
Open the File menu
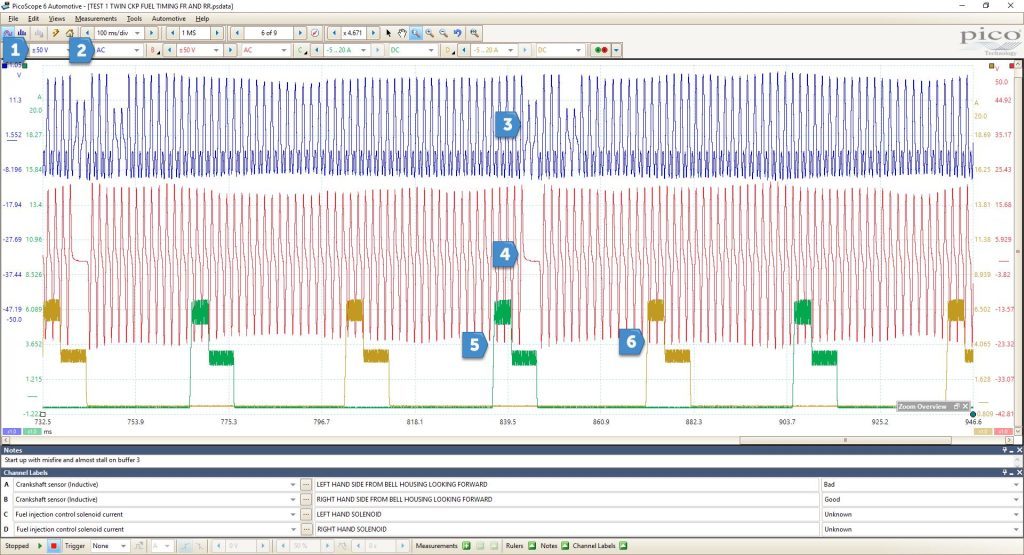(13, 19)
